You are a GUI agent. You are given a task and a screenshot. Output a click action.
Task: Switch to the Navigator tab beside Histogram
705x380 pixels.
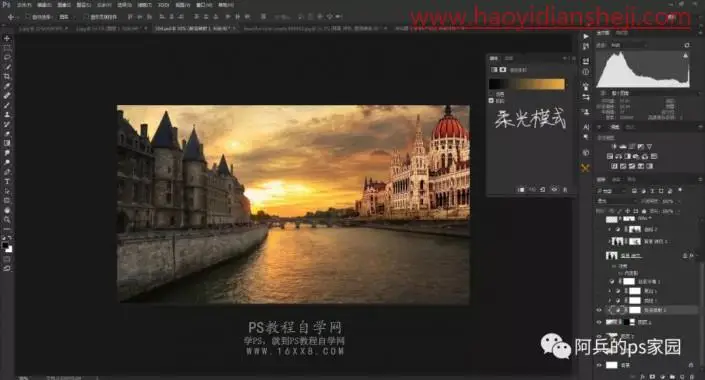click(621, 33)
